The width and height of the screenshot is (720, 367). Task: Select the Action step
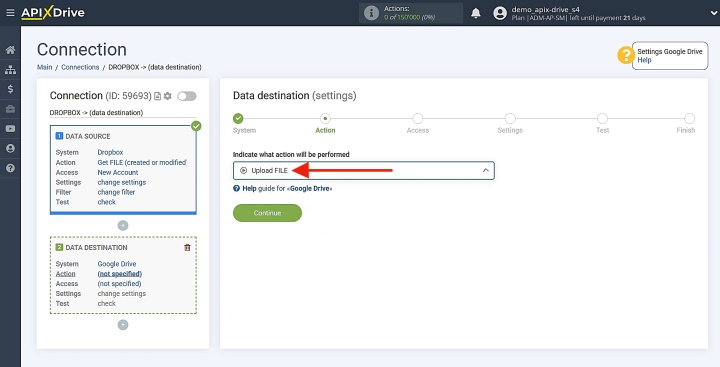(325, 119)
